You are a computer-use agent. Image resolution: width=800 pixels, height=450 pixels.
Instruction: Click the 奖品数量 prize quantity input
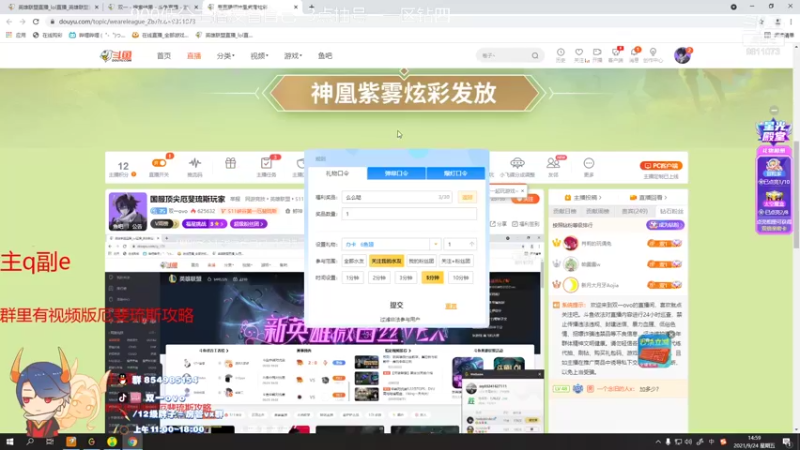409,214
